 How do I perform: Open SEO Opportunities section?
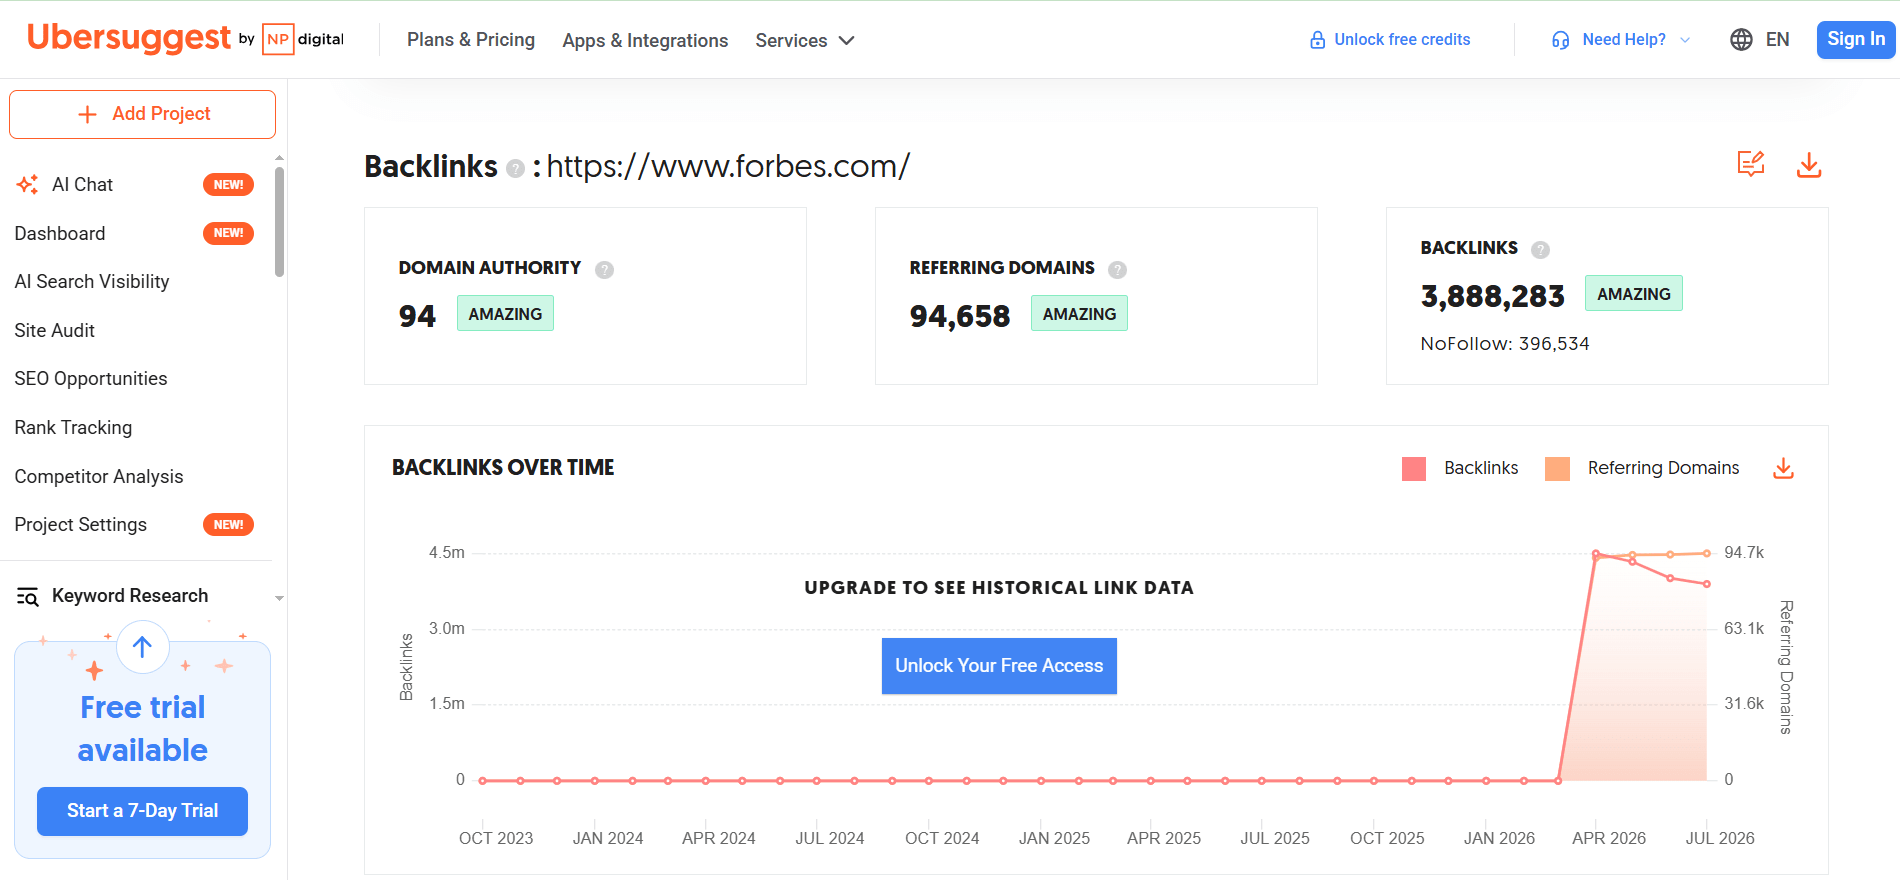[91, 379]
